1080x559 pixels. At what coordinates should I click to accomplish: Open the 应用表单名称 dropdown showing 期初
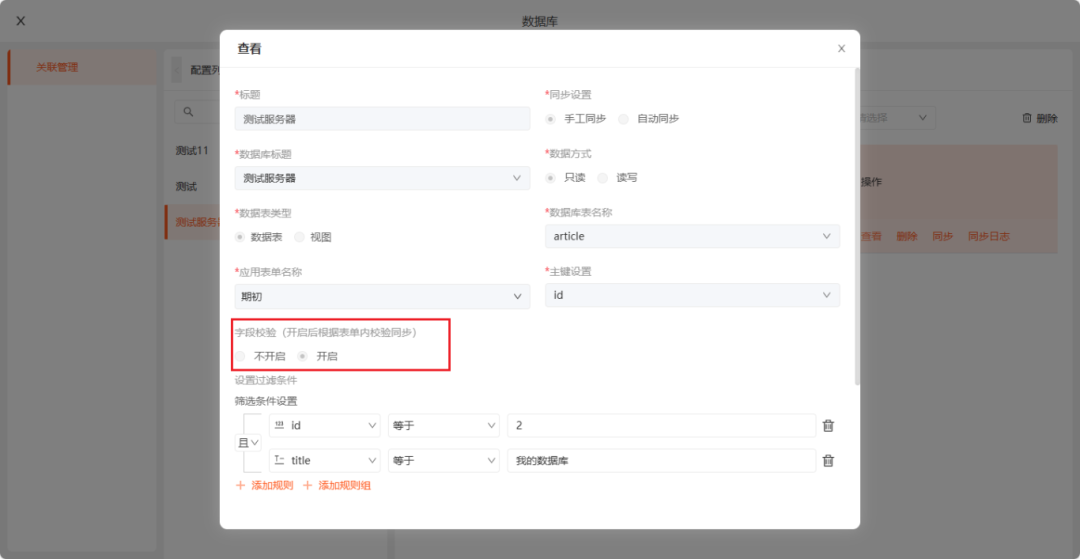382,296
